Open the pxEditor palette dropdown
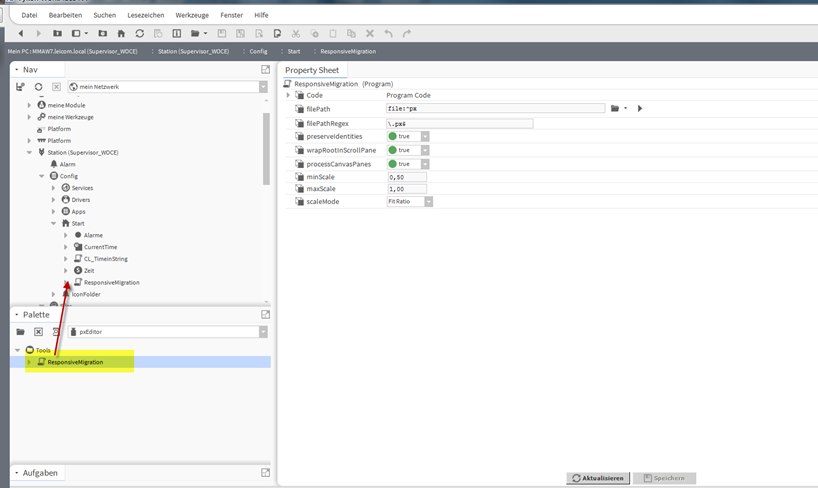The width and height of the screenshot is (818, 488). (x=263, y=332)
